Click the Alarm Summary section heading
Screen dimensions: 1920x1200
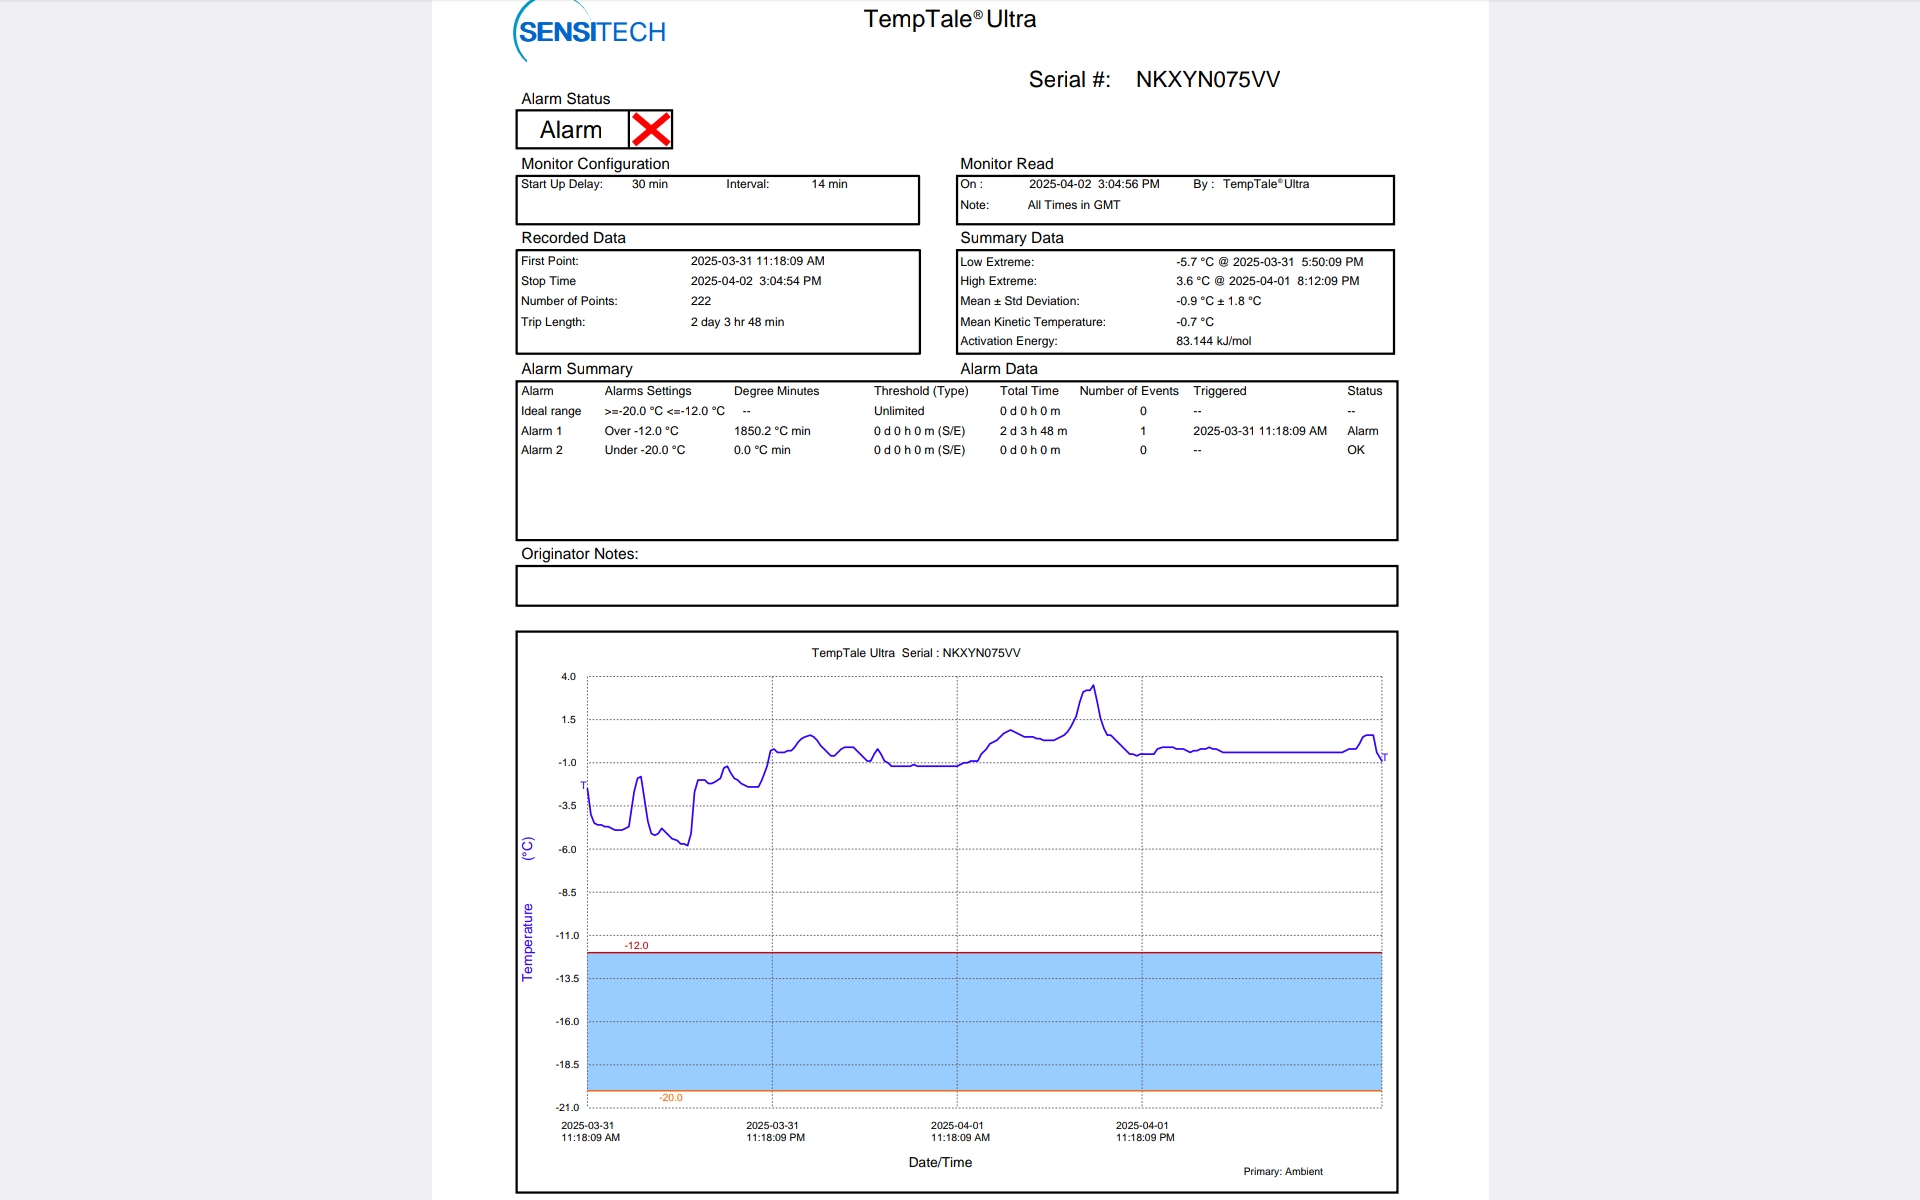pos(577,369)
